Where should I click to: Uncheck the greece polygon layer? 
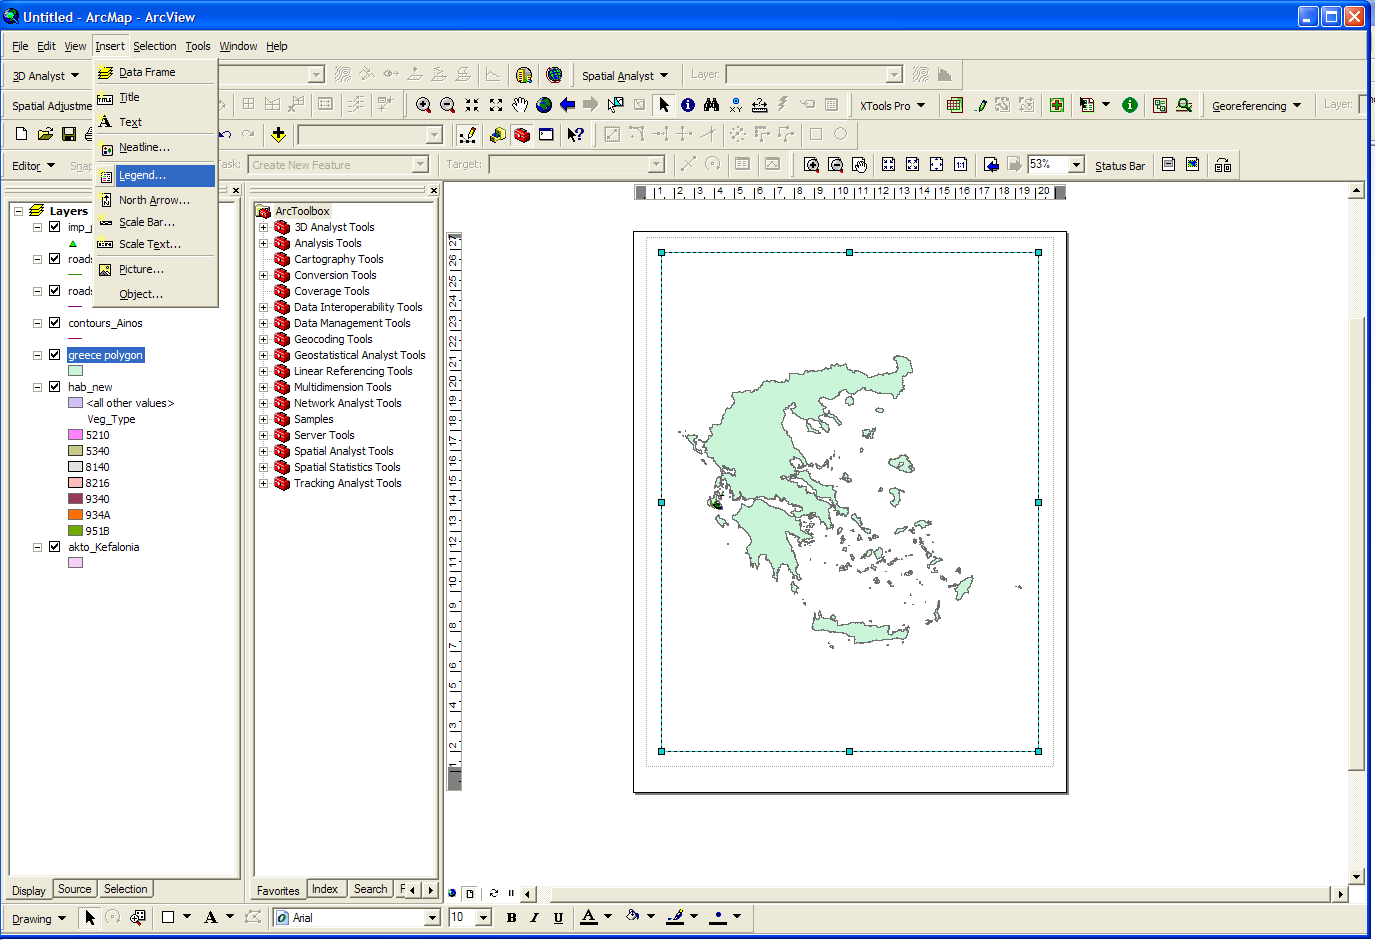click(x=54, y=355)
